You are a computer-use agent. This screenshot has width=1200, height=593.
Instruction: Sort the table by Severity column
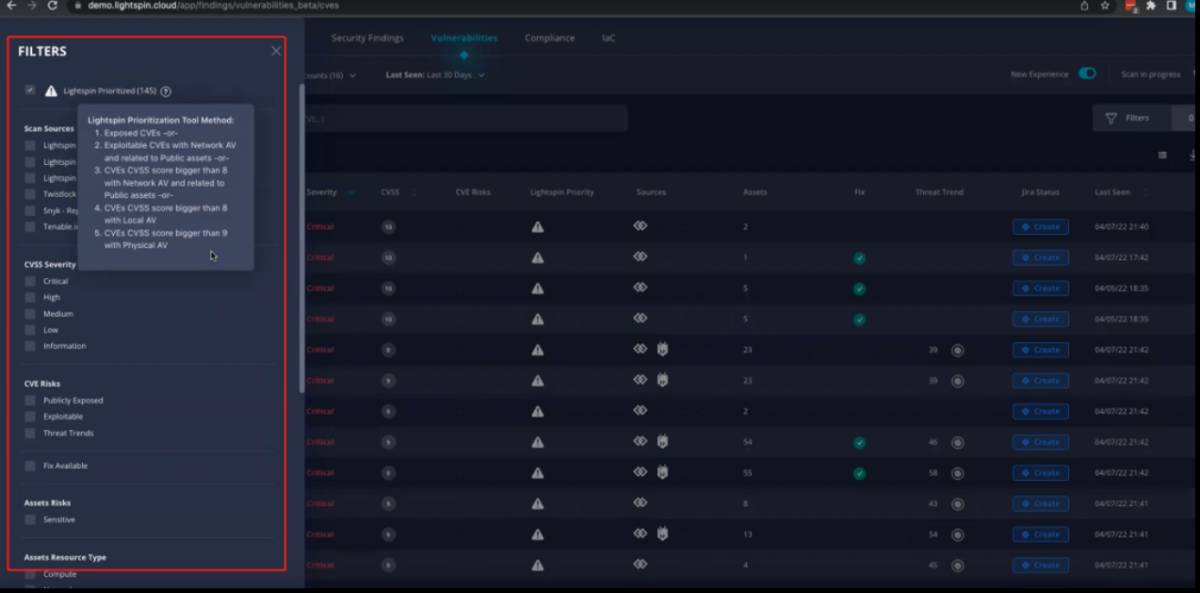322,192
